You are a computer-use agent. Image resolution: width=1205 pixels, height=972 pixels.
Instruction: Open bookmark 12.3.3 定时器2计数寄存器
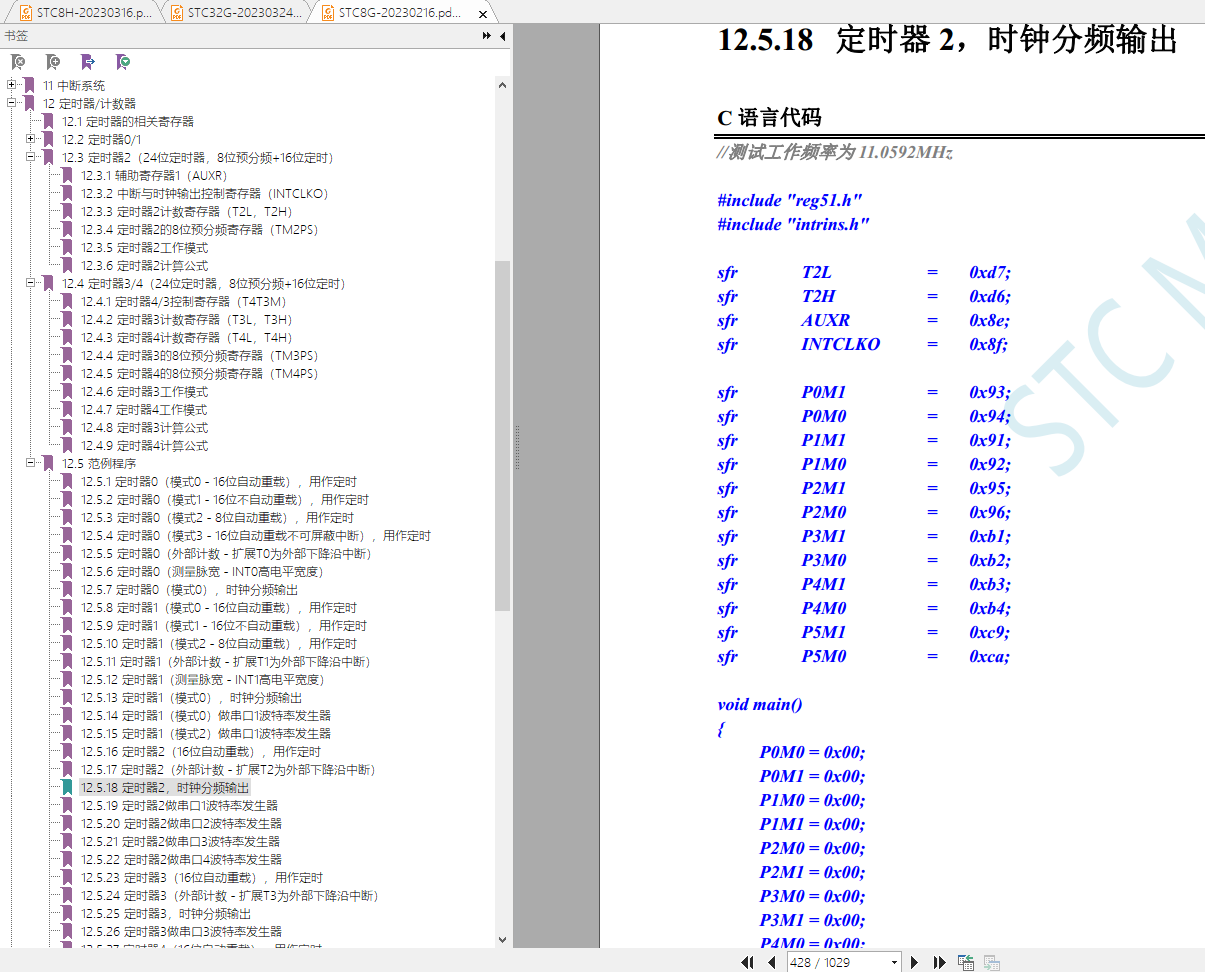[187, 211]
